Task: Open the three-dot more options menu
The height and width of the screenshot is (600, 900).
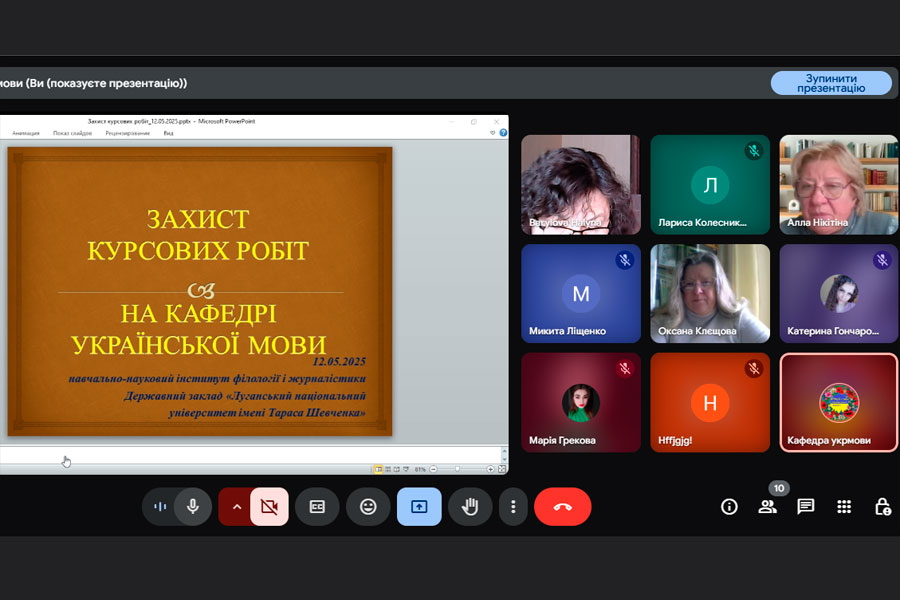Action: click(x=513, y=507)
